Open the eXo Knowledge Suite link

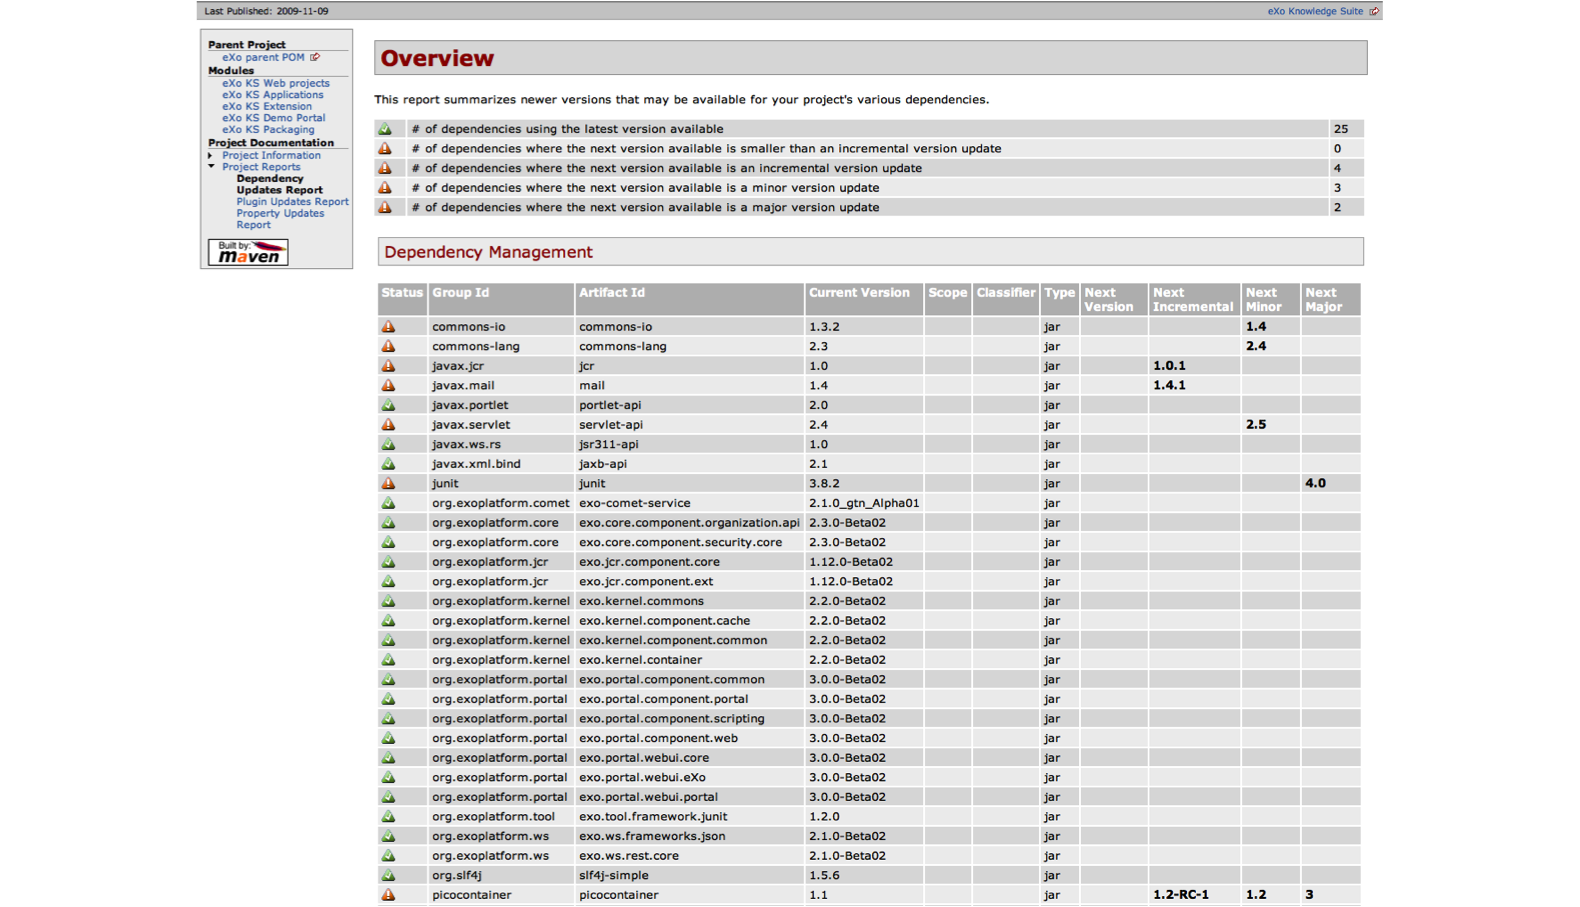point(1315,11)
